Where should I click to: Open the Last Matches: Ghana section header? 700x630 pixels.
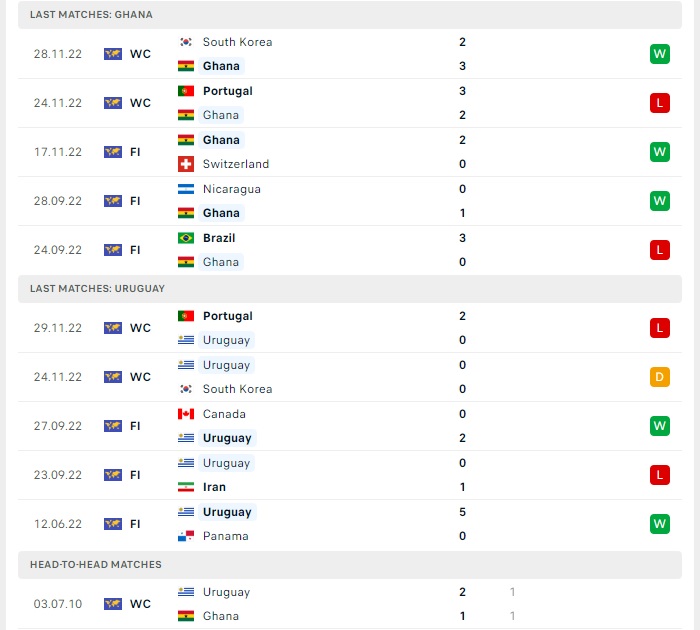click(350, 15)
